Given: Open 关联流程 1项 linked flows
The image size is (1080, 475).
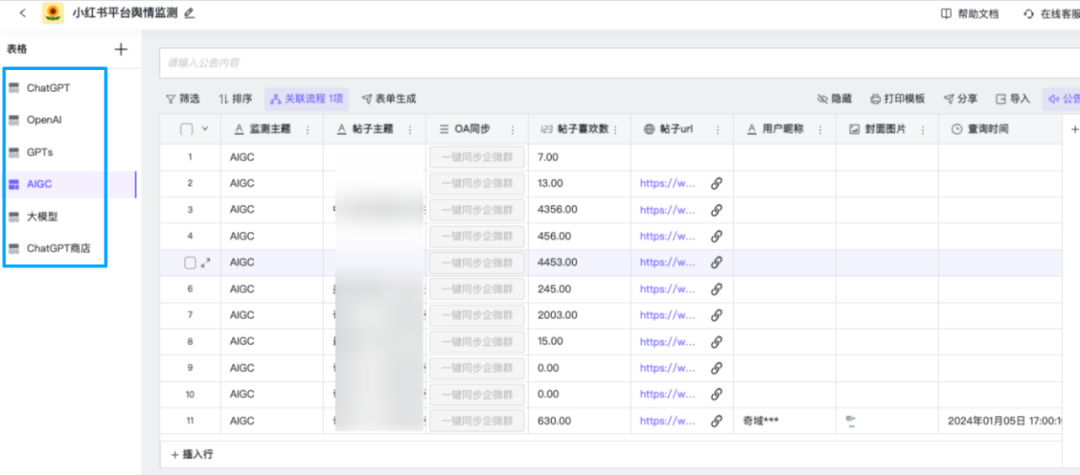Looking at the screenshot, I should click(307, 99).
